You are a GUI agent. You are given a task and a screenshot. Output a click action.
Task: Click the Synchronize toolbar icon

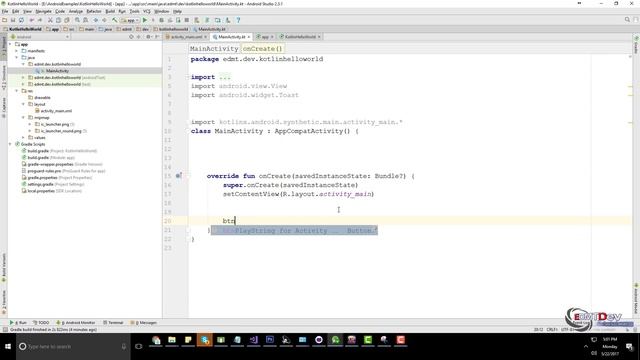coord(21,20)
